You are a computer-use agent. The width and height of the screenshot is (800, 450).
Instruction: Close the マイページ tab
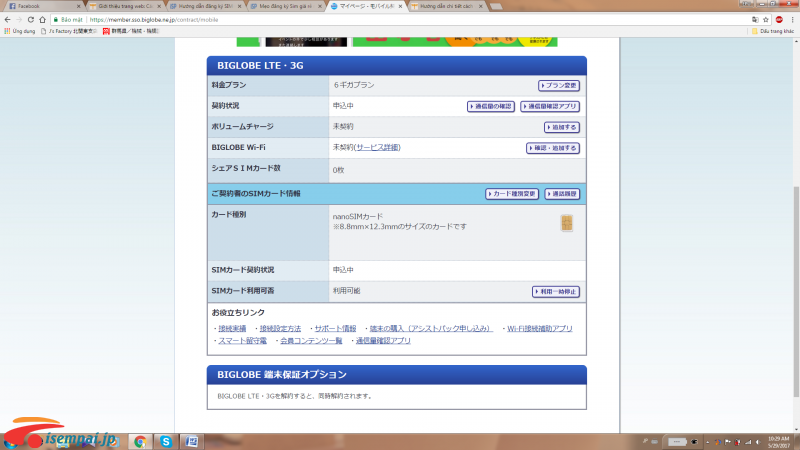click(x=401, y=6)
